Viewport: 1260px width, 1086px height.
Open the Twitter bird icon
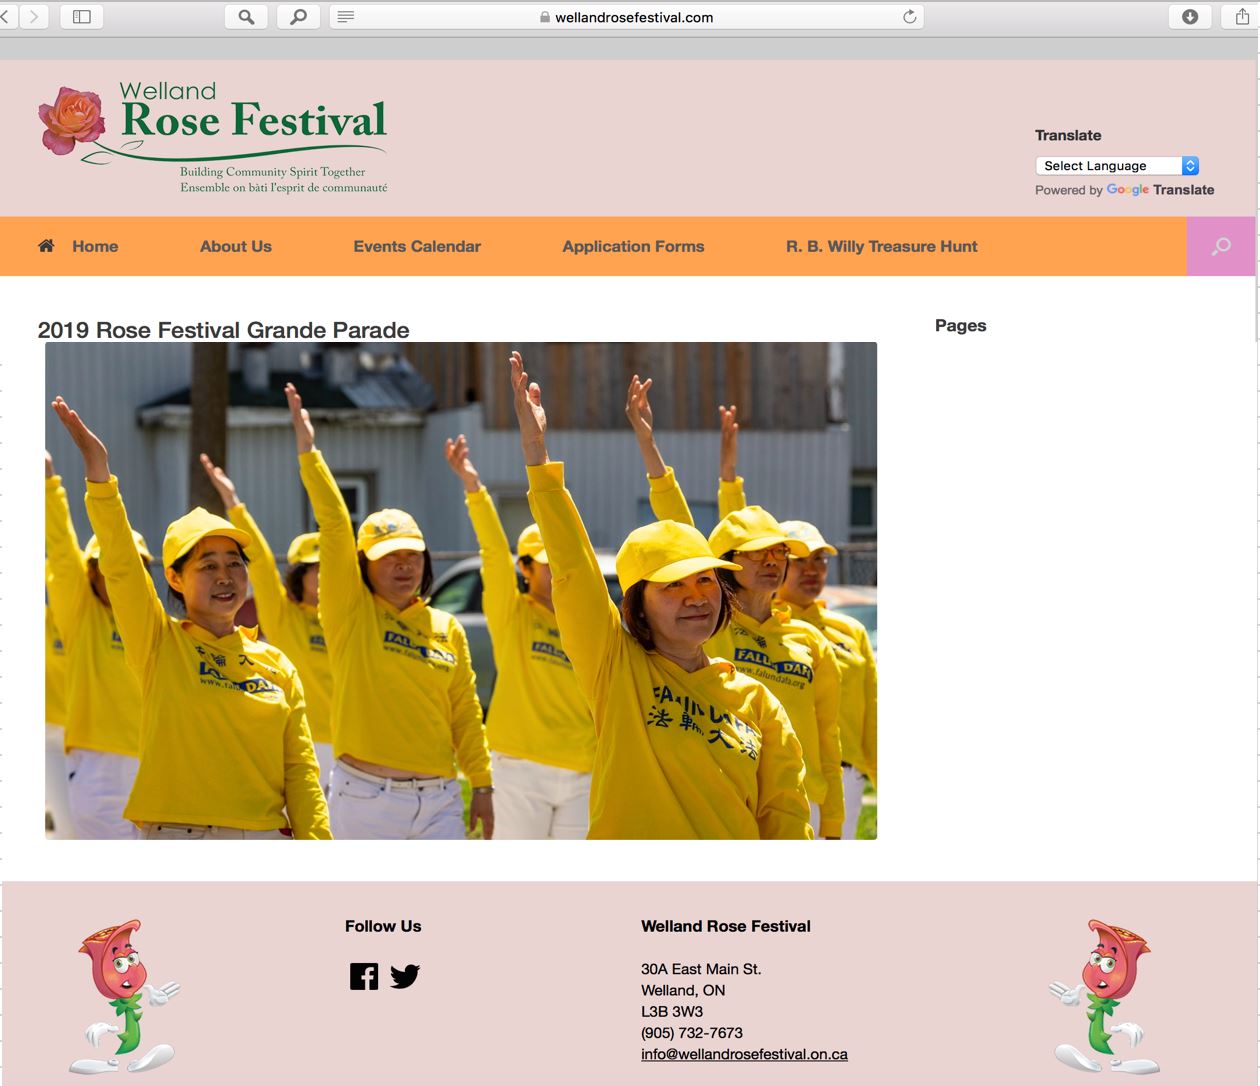[x=405, y=976]
